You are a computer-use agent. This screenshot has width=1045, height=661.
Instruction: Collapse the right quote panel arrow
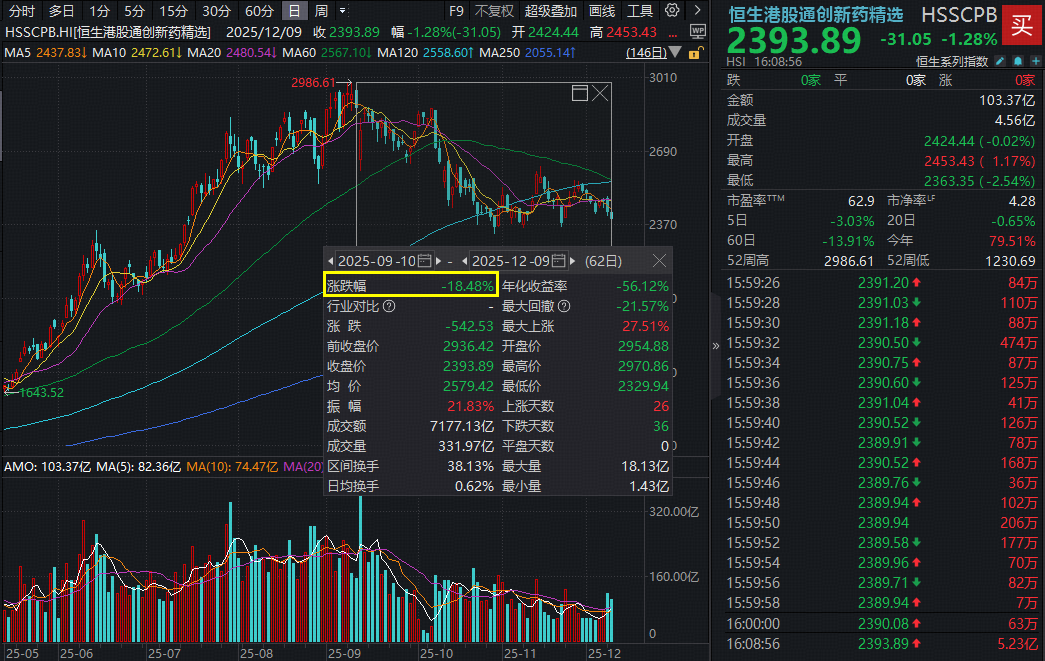coord(714,346)
